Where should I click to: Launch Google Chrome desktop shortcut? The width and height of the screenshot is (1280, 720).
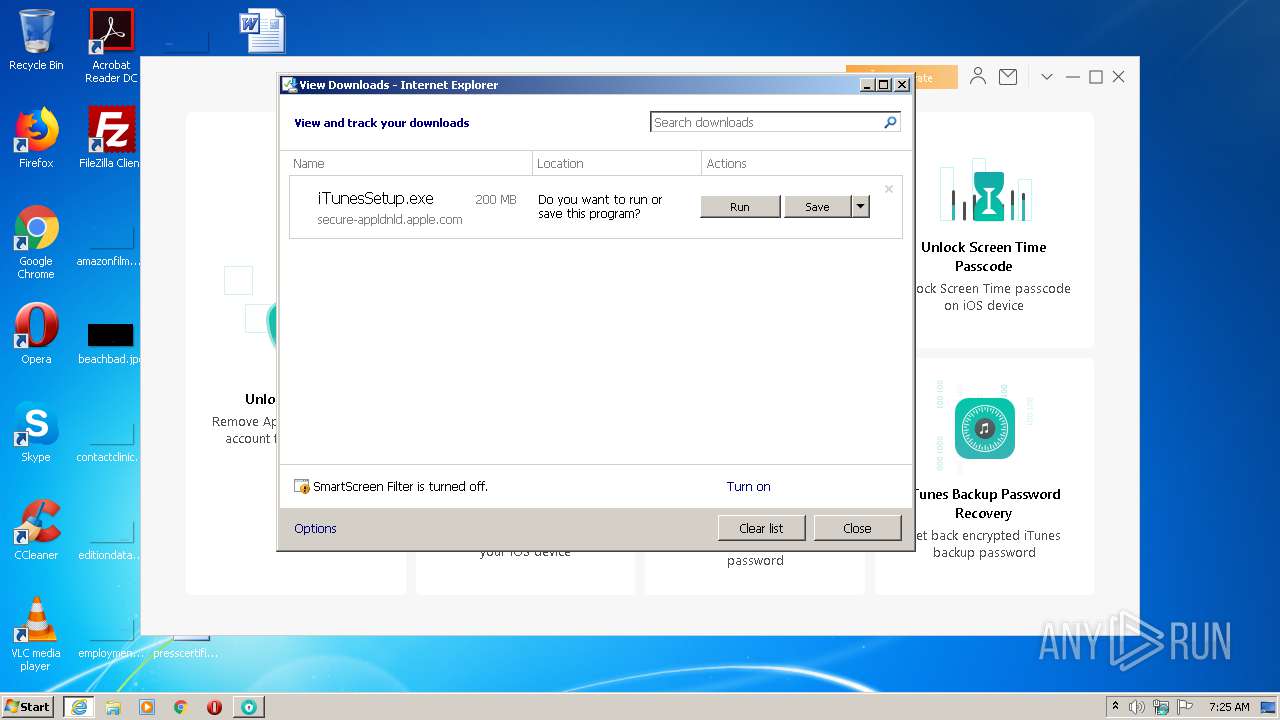pyautogui.click(x=36, y=242)
